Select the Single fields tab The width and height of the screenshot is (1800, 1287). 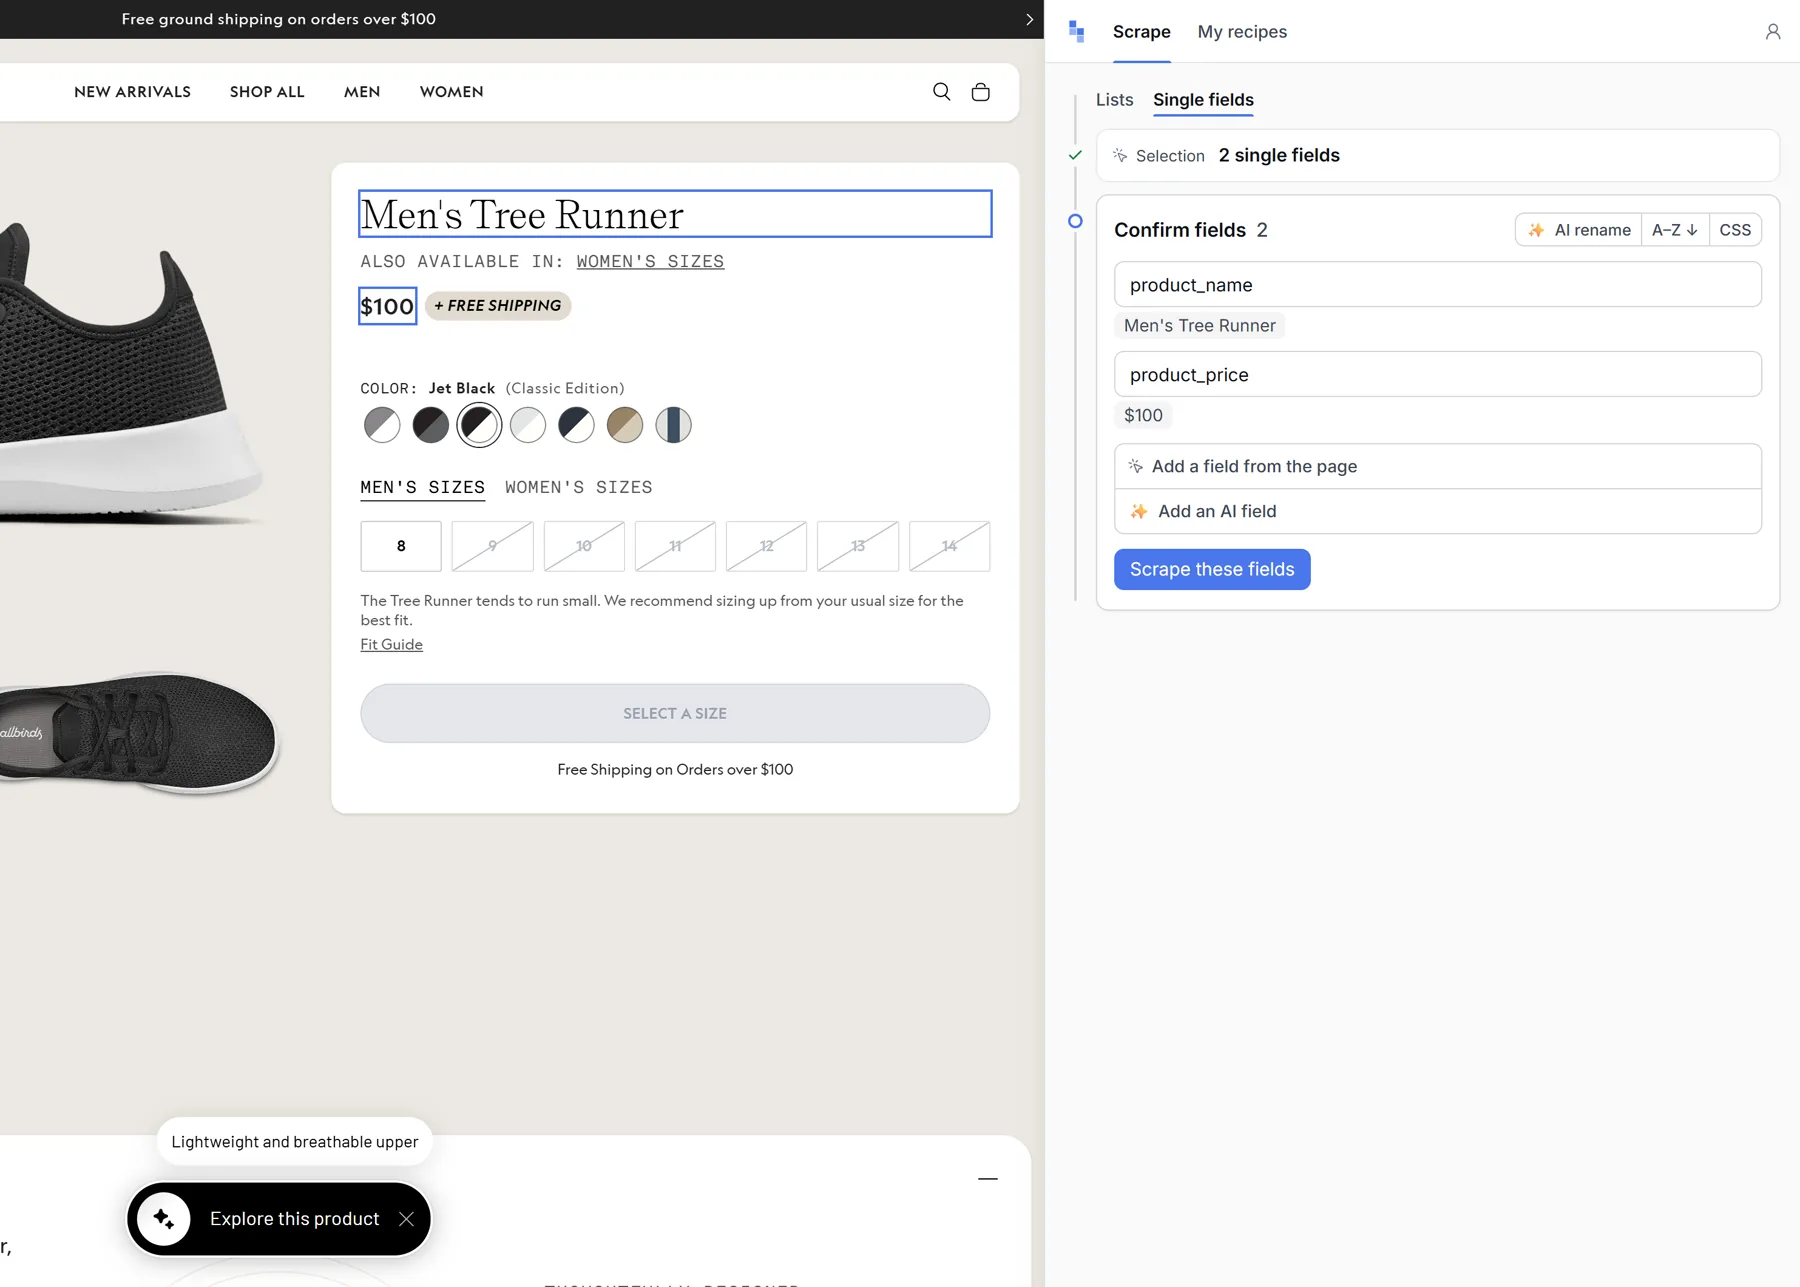(1203, 100)
